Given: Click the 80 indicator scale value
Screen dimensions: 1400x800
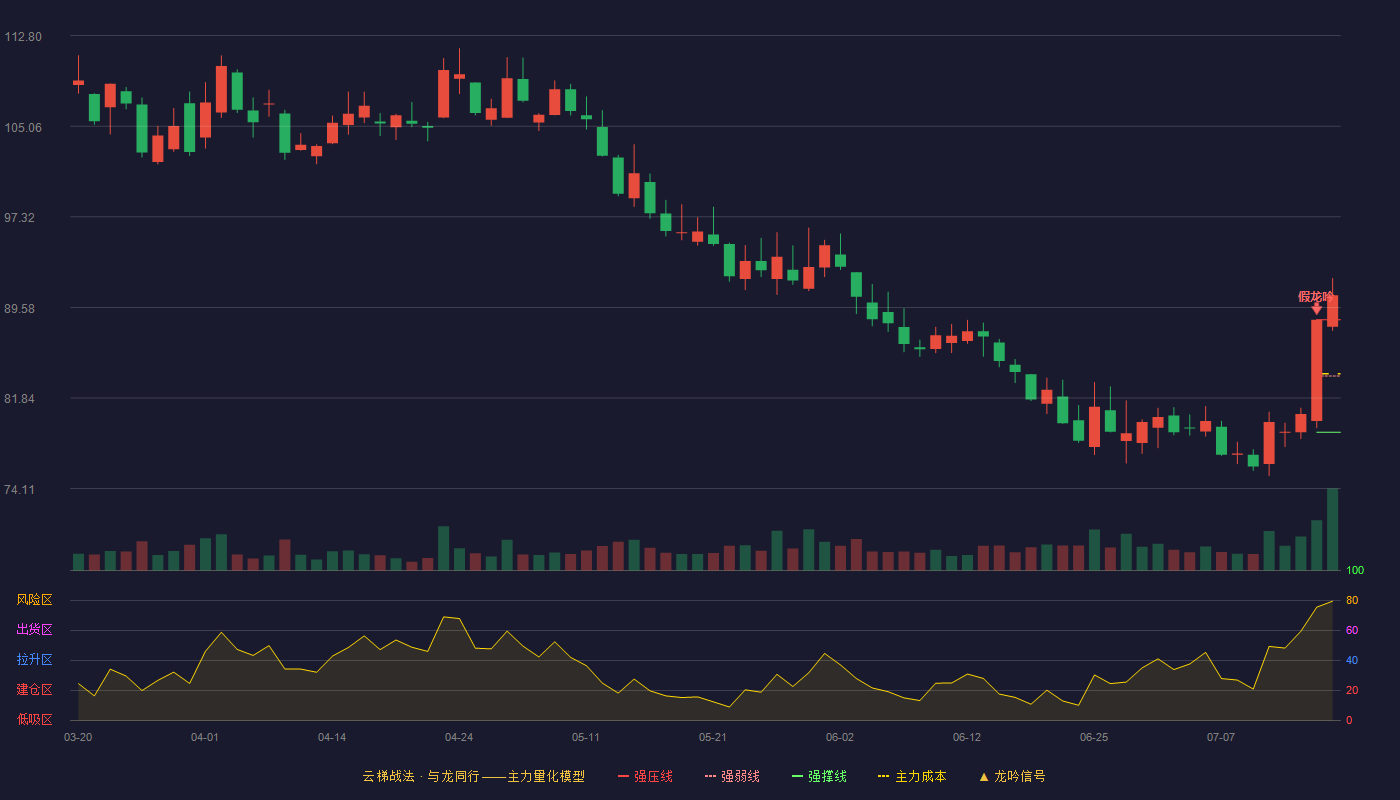Looking at the screenshot, I should point(1352,600).
